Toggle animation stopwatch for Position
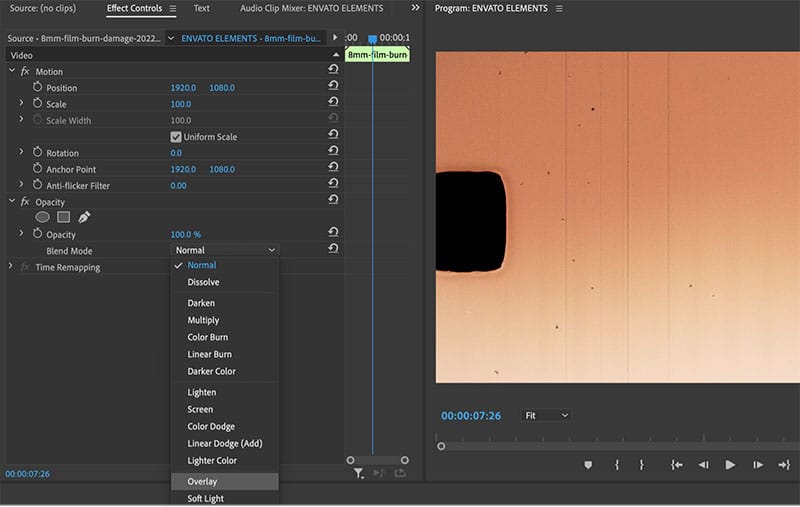The width and height of the screenshot is (800, 507). click(37, 87)
